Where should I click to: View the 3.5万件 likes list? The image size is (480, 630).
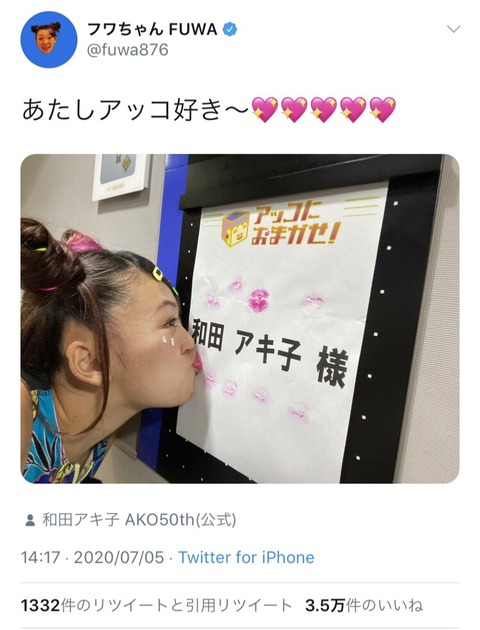click(x=364, y=605)
